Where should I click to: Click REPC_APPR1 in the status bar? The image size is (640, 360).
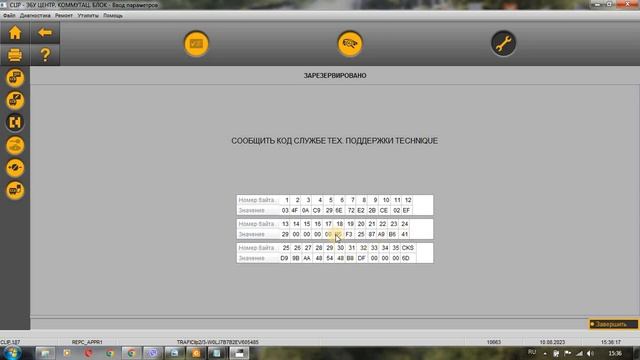coord(87,342)
